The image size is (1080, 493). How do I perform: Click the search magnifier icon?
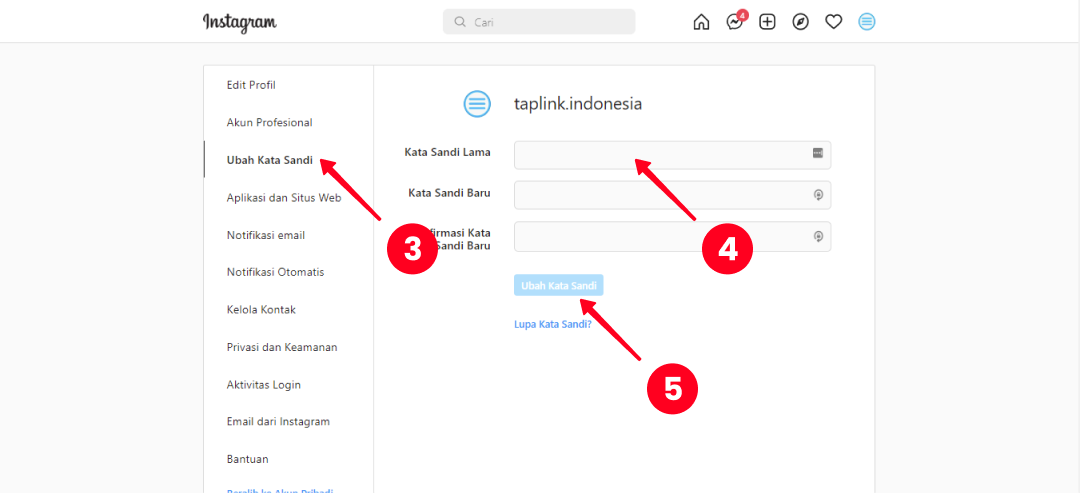pos(460,22)
